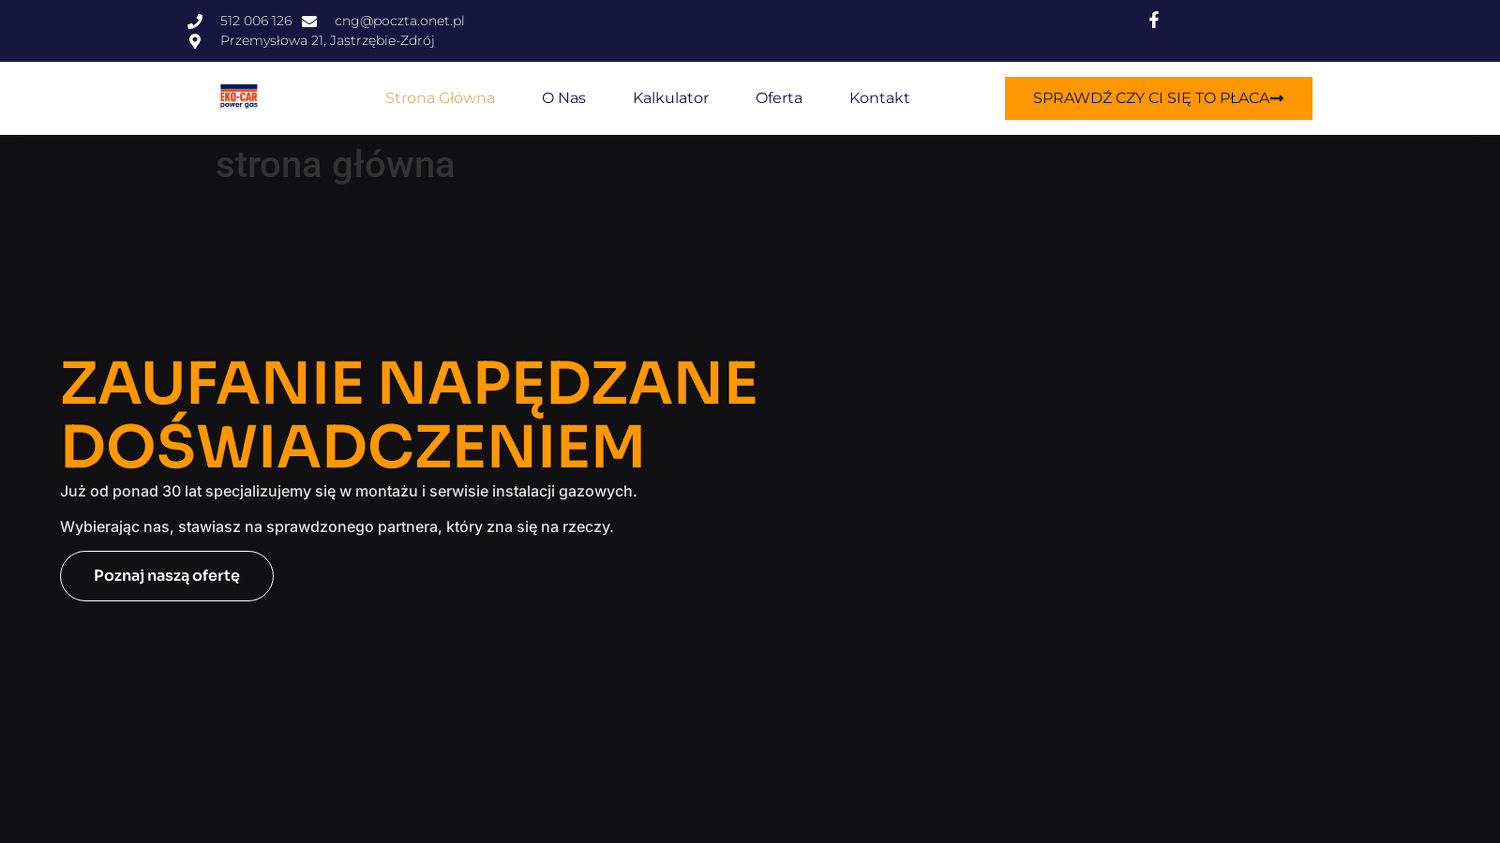Image resolution: width=1500 pixels, height=843 pixels.
Task: Open the Kontakt menu link
Action: tap(879, 98)
